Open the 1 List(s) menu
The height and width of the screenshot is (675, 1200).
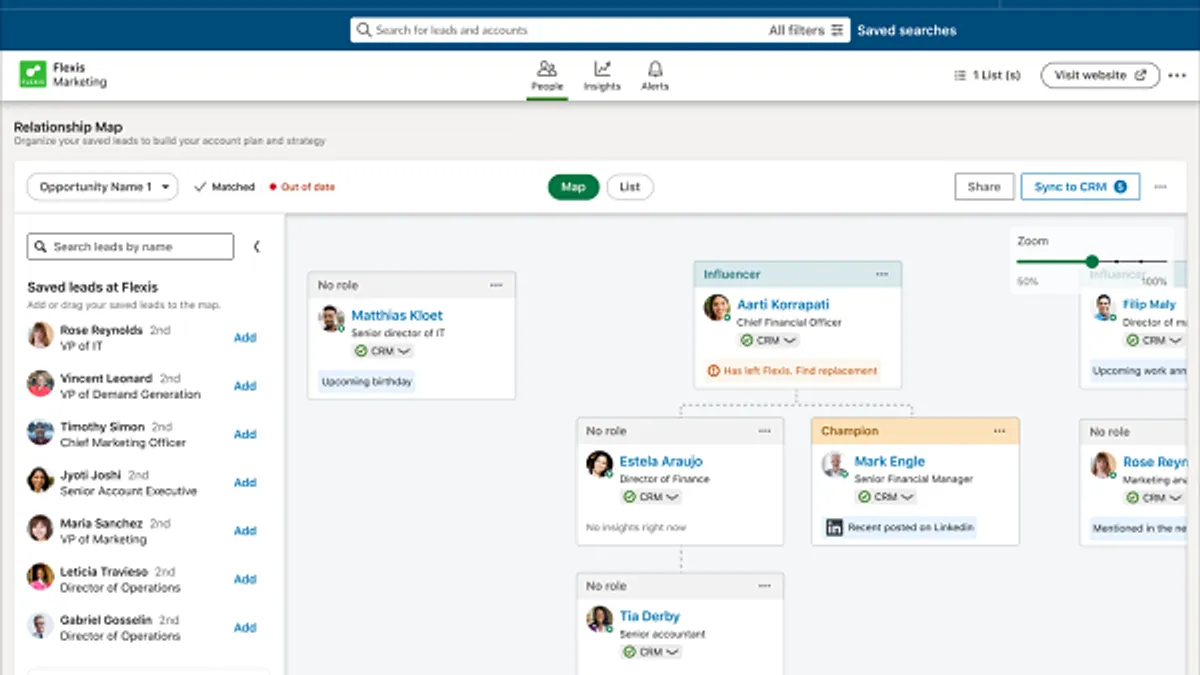click(987, 75)
